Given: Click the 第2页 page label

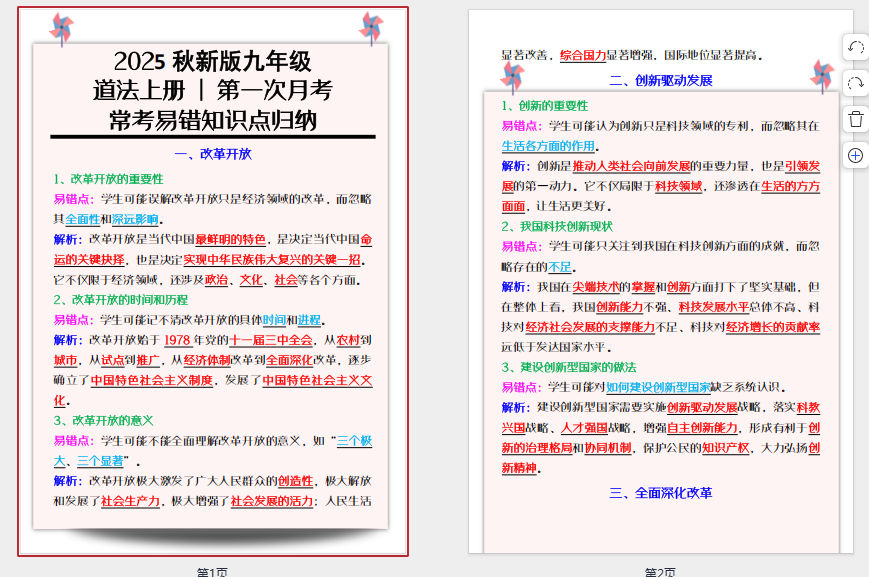Looking at the screenshot, I should pyautogui.click(x=660, y=572).
